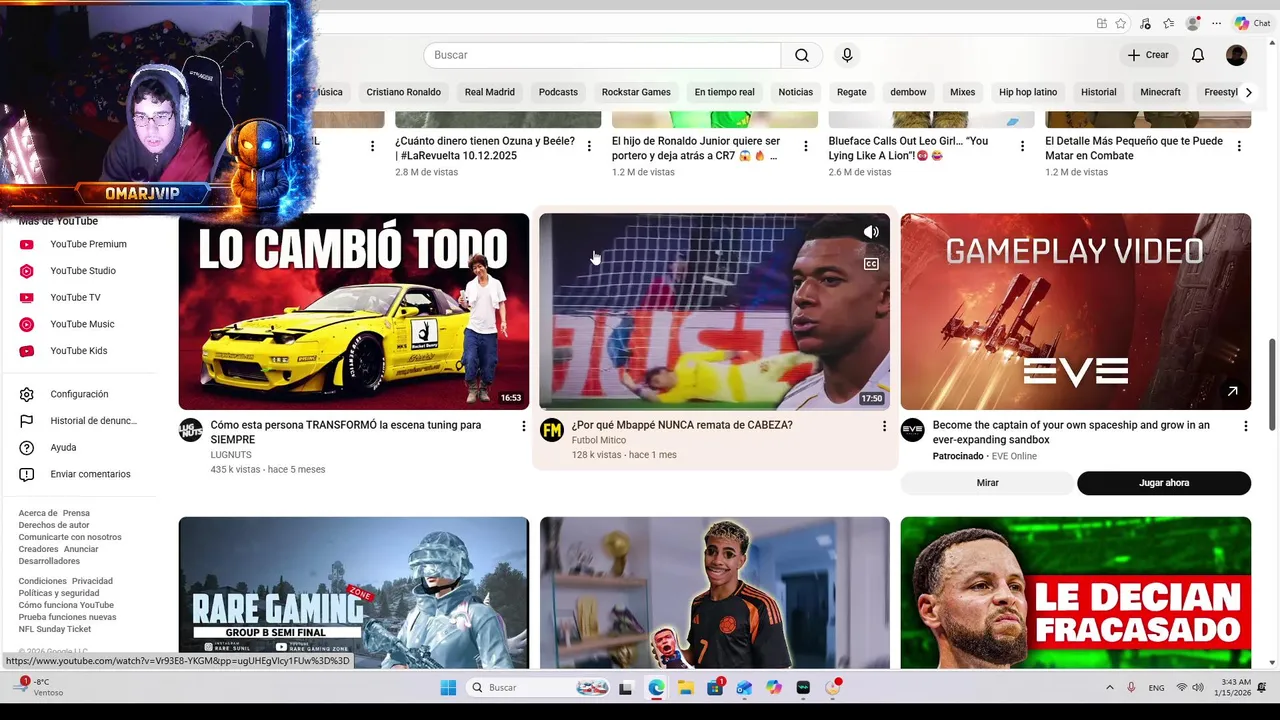This screenshot has width=1280, height=720.
Task: Open YouTube account avatar menu
Action: pos(1237,55)
